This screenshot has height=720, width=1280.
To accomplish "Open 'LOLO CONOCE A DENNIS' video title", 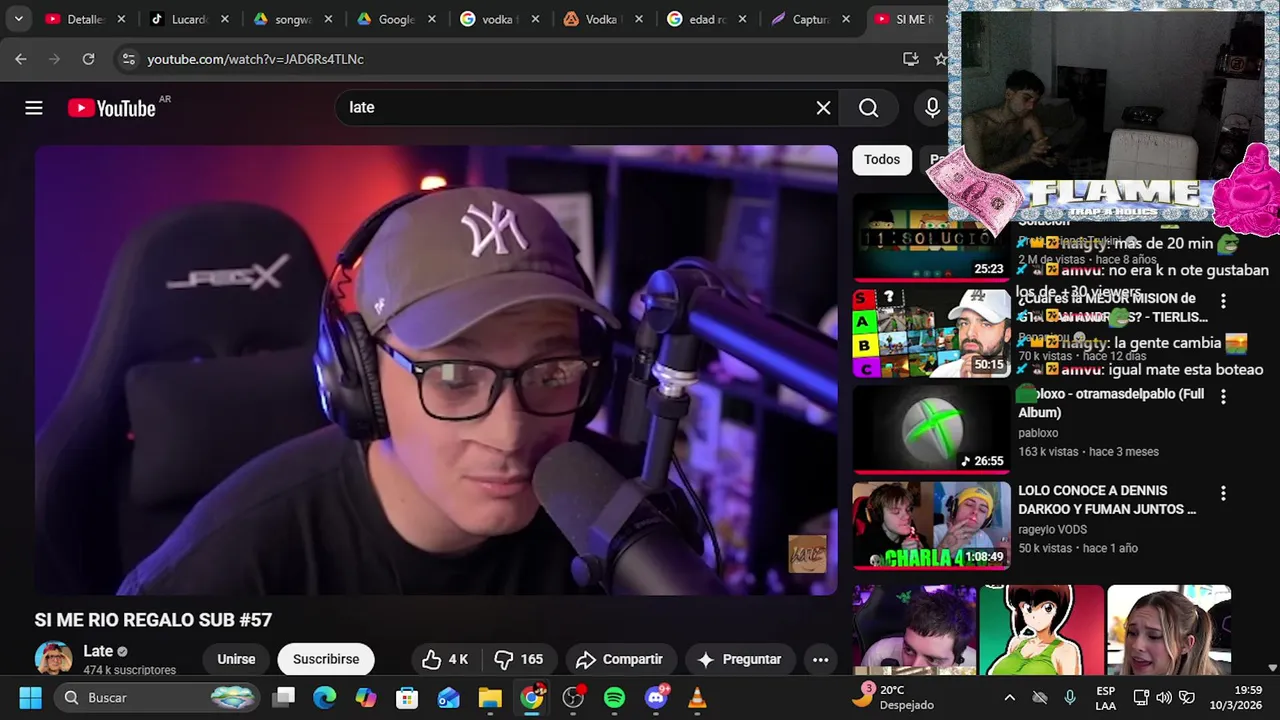I will [1107, 500].
